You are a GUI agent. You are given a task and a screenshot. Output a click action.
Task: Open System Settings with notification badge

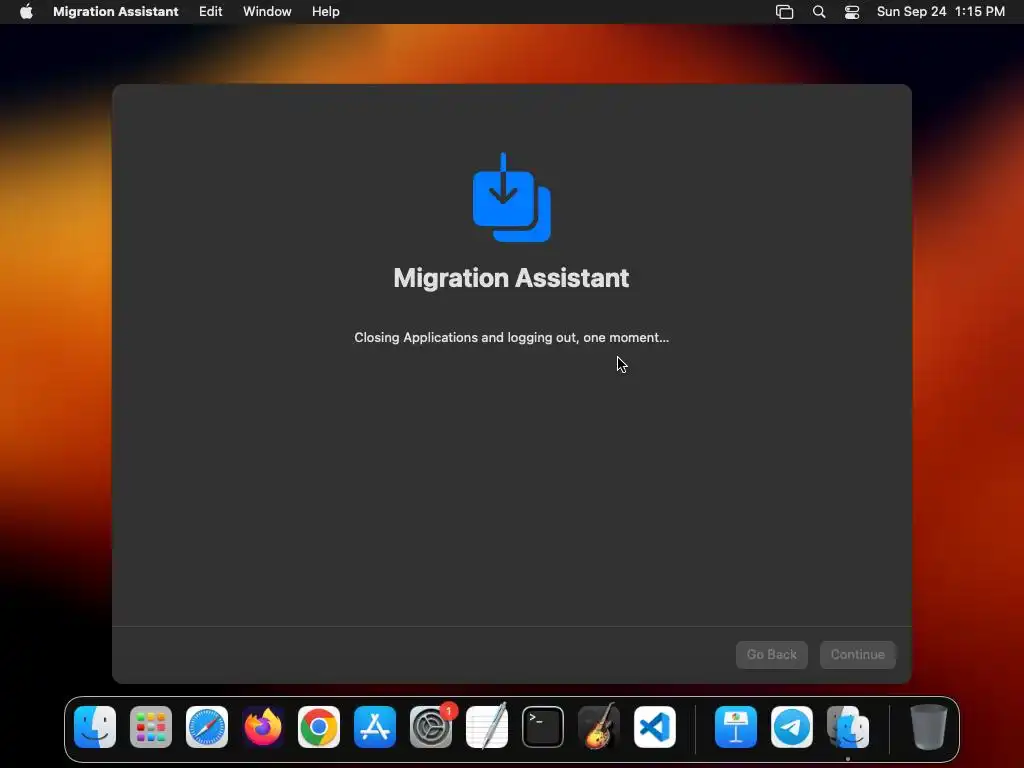click(x=431, y=727)
